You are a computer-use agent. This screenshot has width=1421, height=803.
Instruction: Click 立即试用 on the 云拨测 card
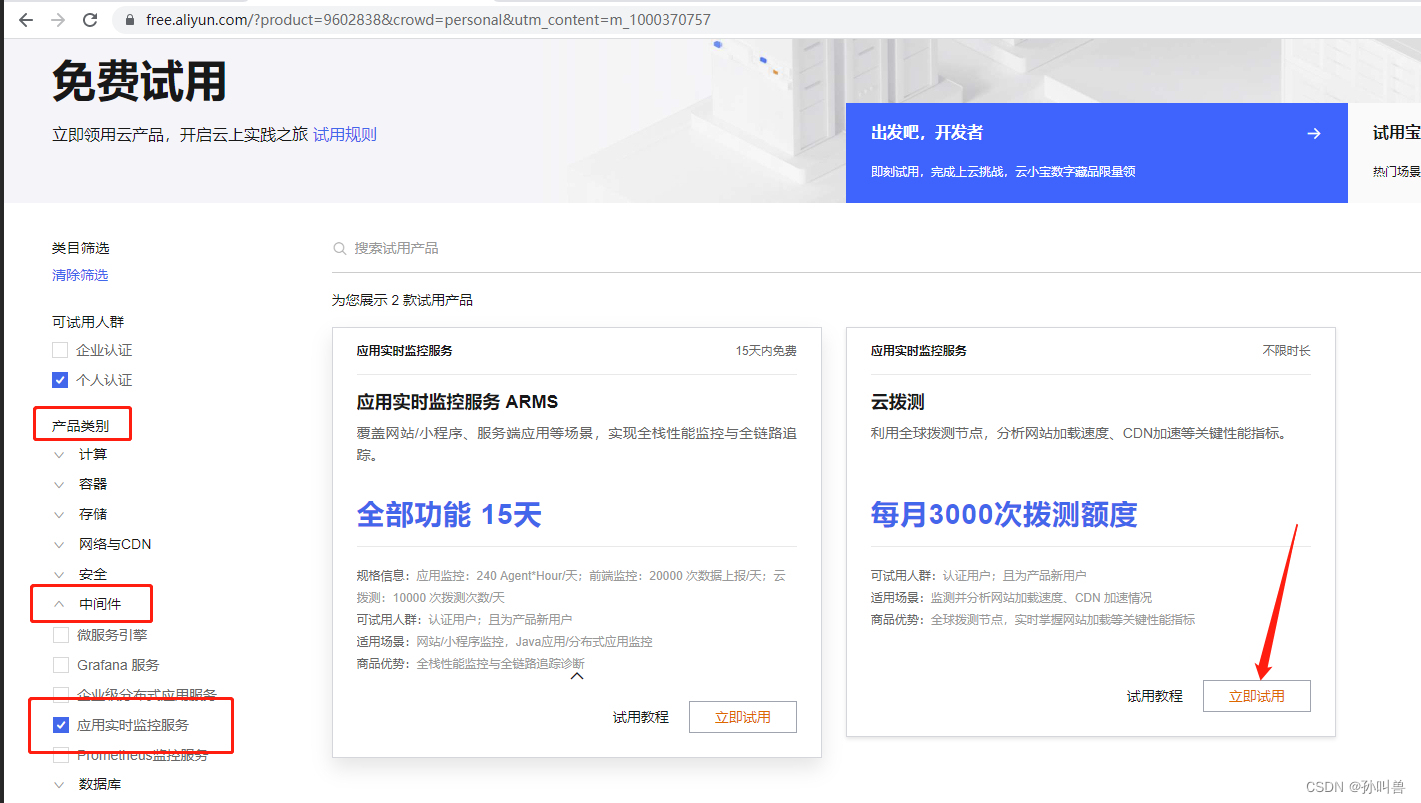1257,696
